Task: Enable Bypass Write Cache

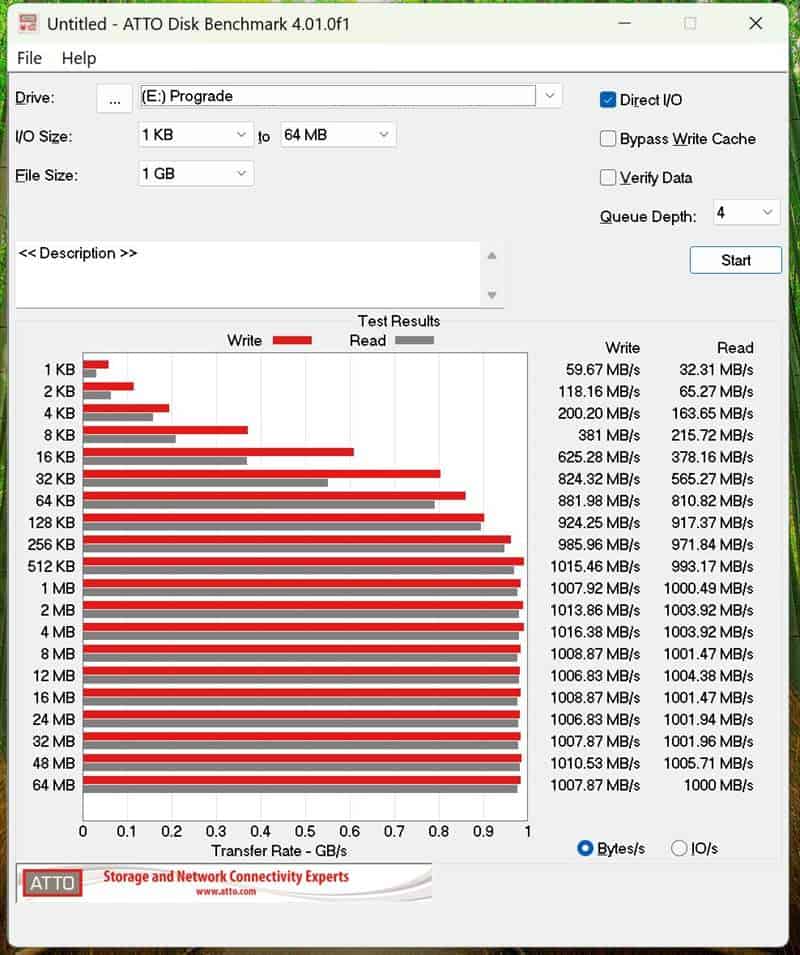Action: pos(608,139)
